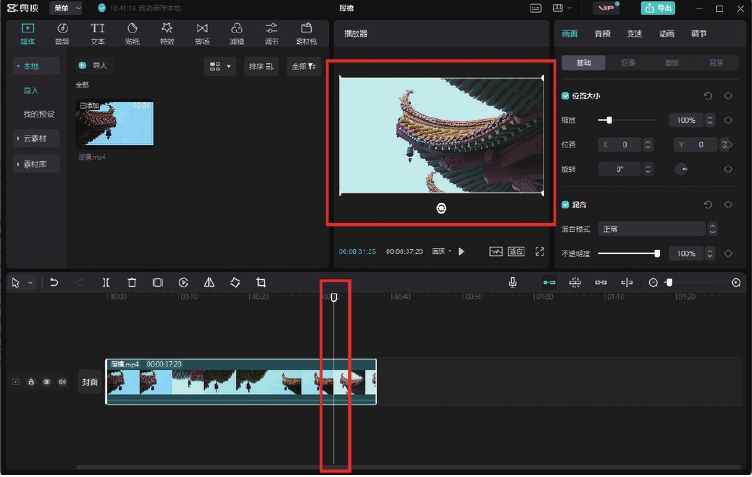Image resolution: width=752 pixels, height=477 pixels.
Task: Click the crop tool in timeline toolbar
Action: coord(261,283)
